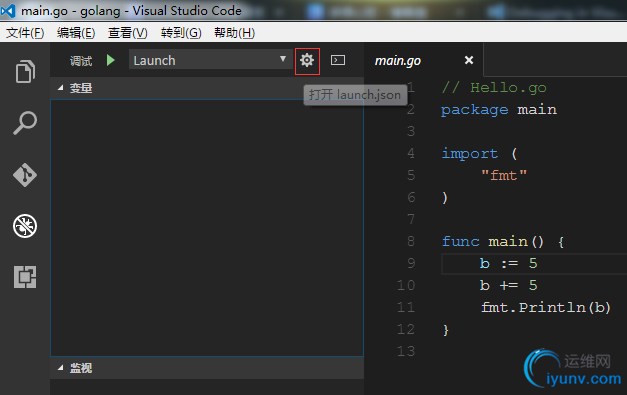Open the Explorer files view
This screenshot has width=627, height=395.
click(25, 71)
